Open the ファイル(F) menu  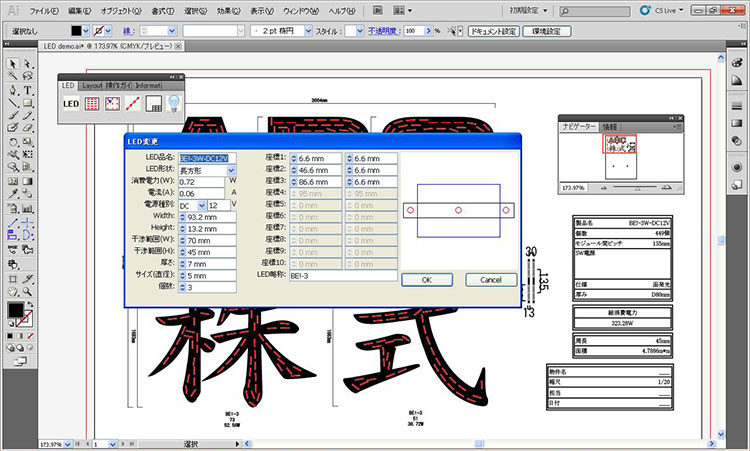pos(44,11)
